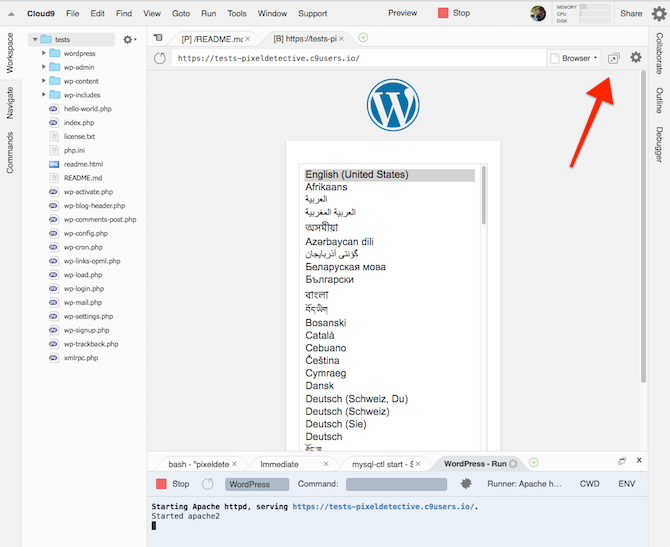Click the hello-world.php file icon

[x=53, y=109]
